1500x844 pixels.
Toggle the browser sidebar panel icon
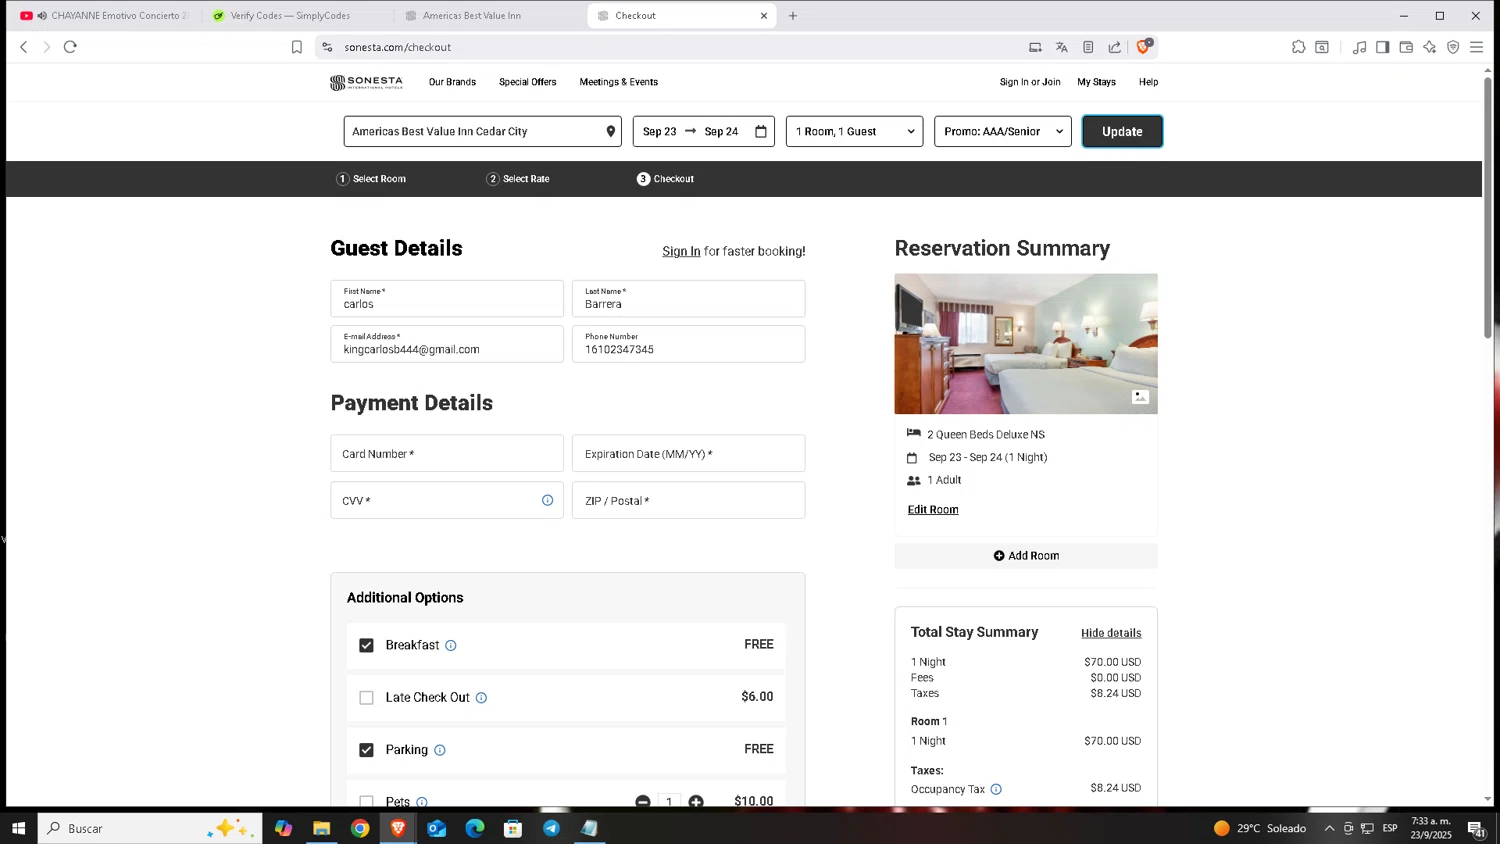[1383, 47]
